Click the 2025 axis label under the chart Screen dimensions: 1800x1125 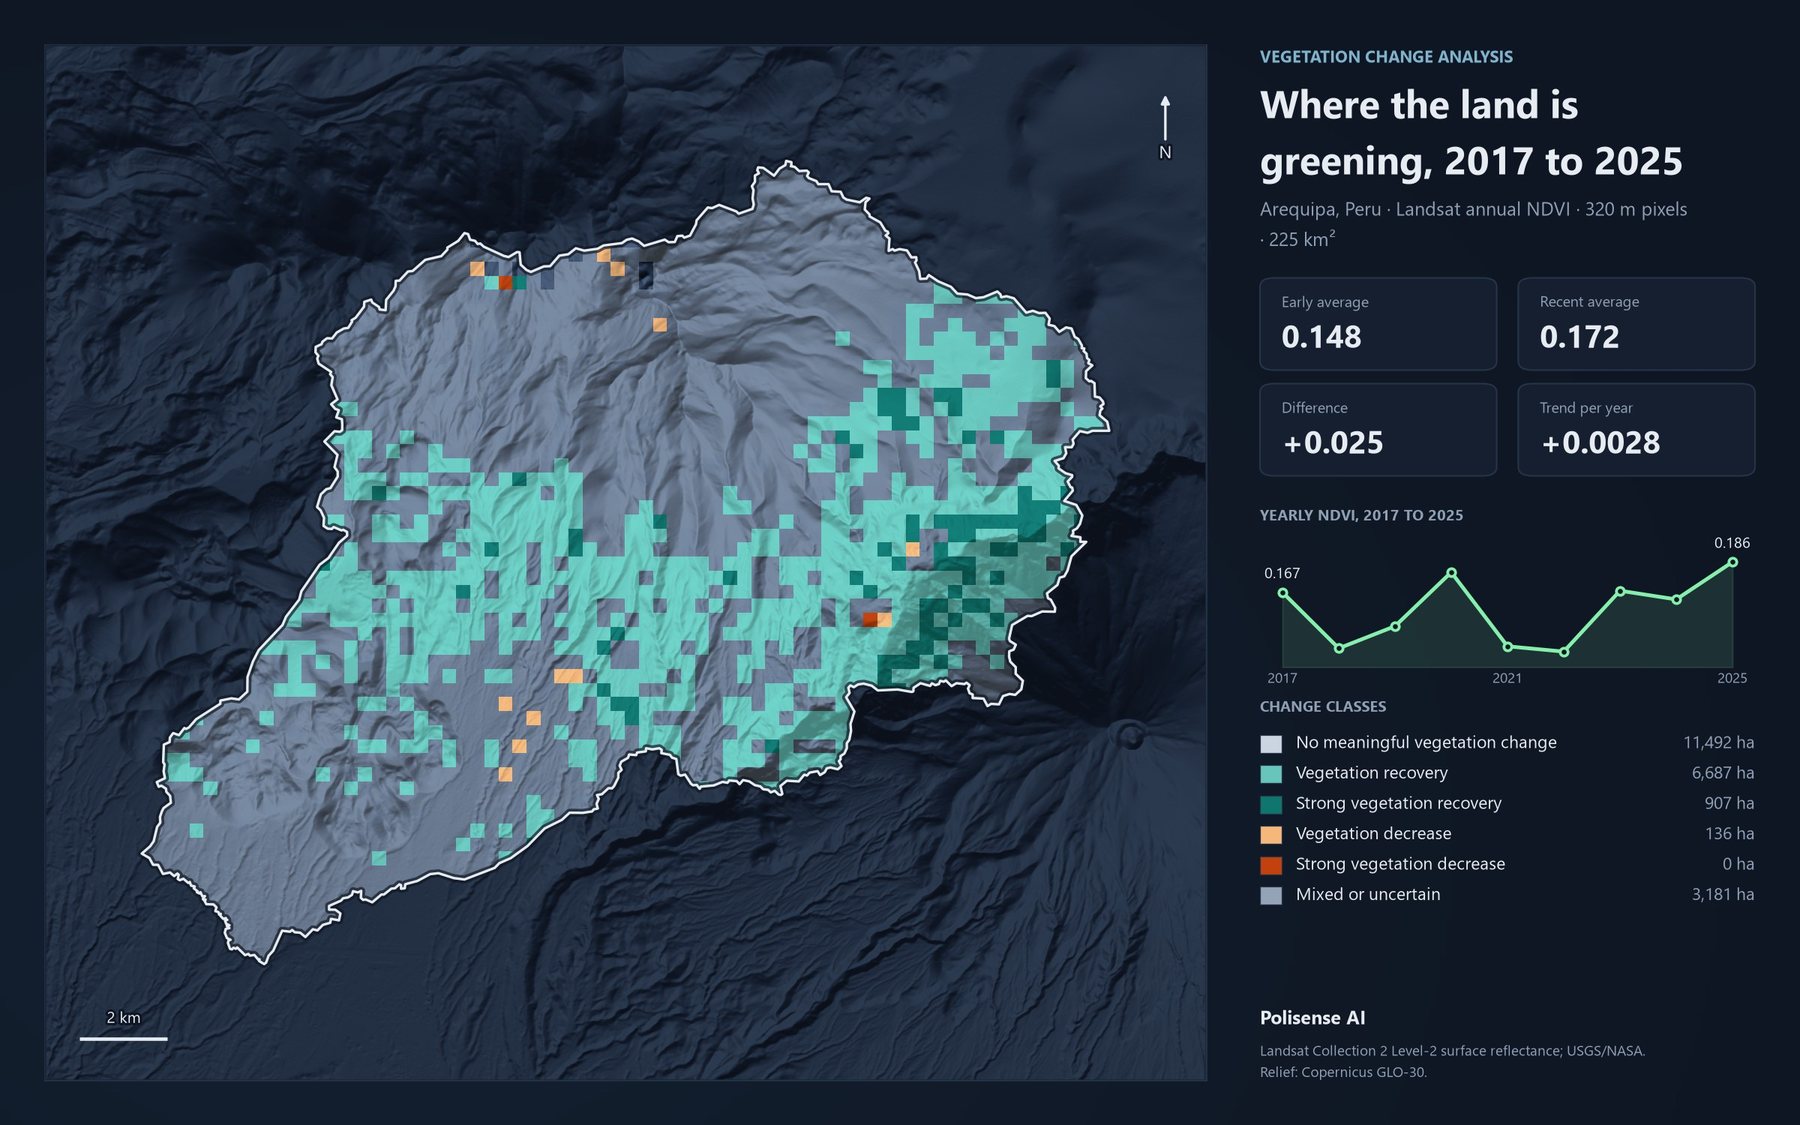click(x=1732, y=678)
